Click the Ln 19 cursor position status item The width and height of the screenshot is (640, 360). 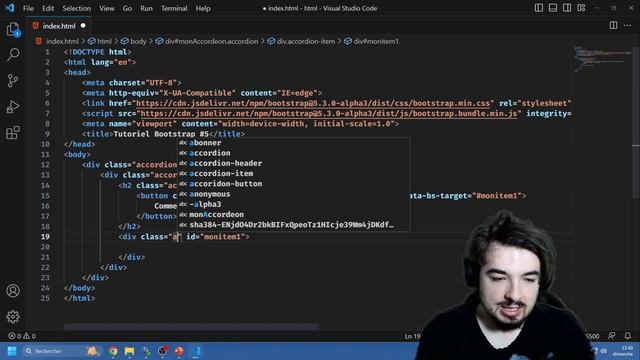click(x=412, y=336)
